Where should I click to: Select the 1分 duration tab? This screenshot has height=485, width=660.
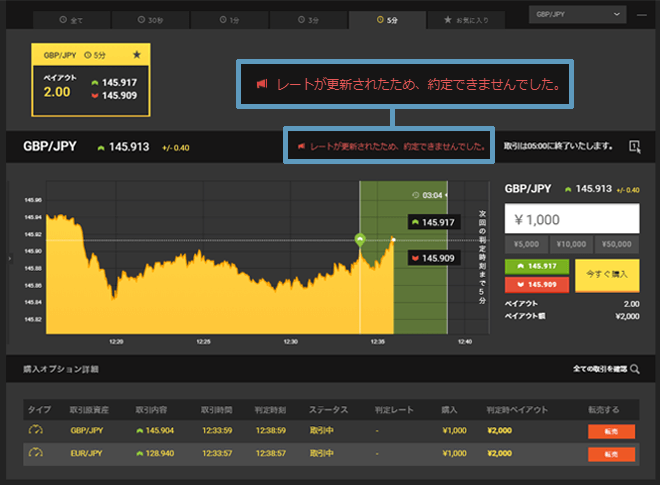click(x=229, y=20)
